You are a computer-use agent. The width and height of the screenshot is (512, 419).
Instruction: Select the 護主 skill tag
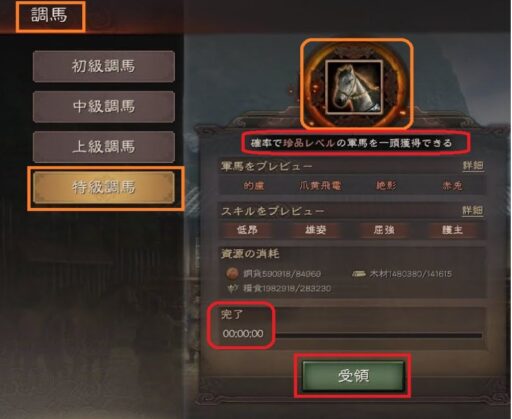point(452,230)
